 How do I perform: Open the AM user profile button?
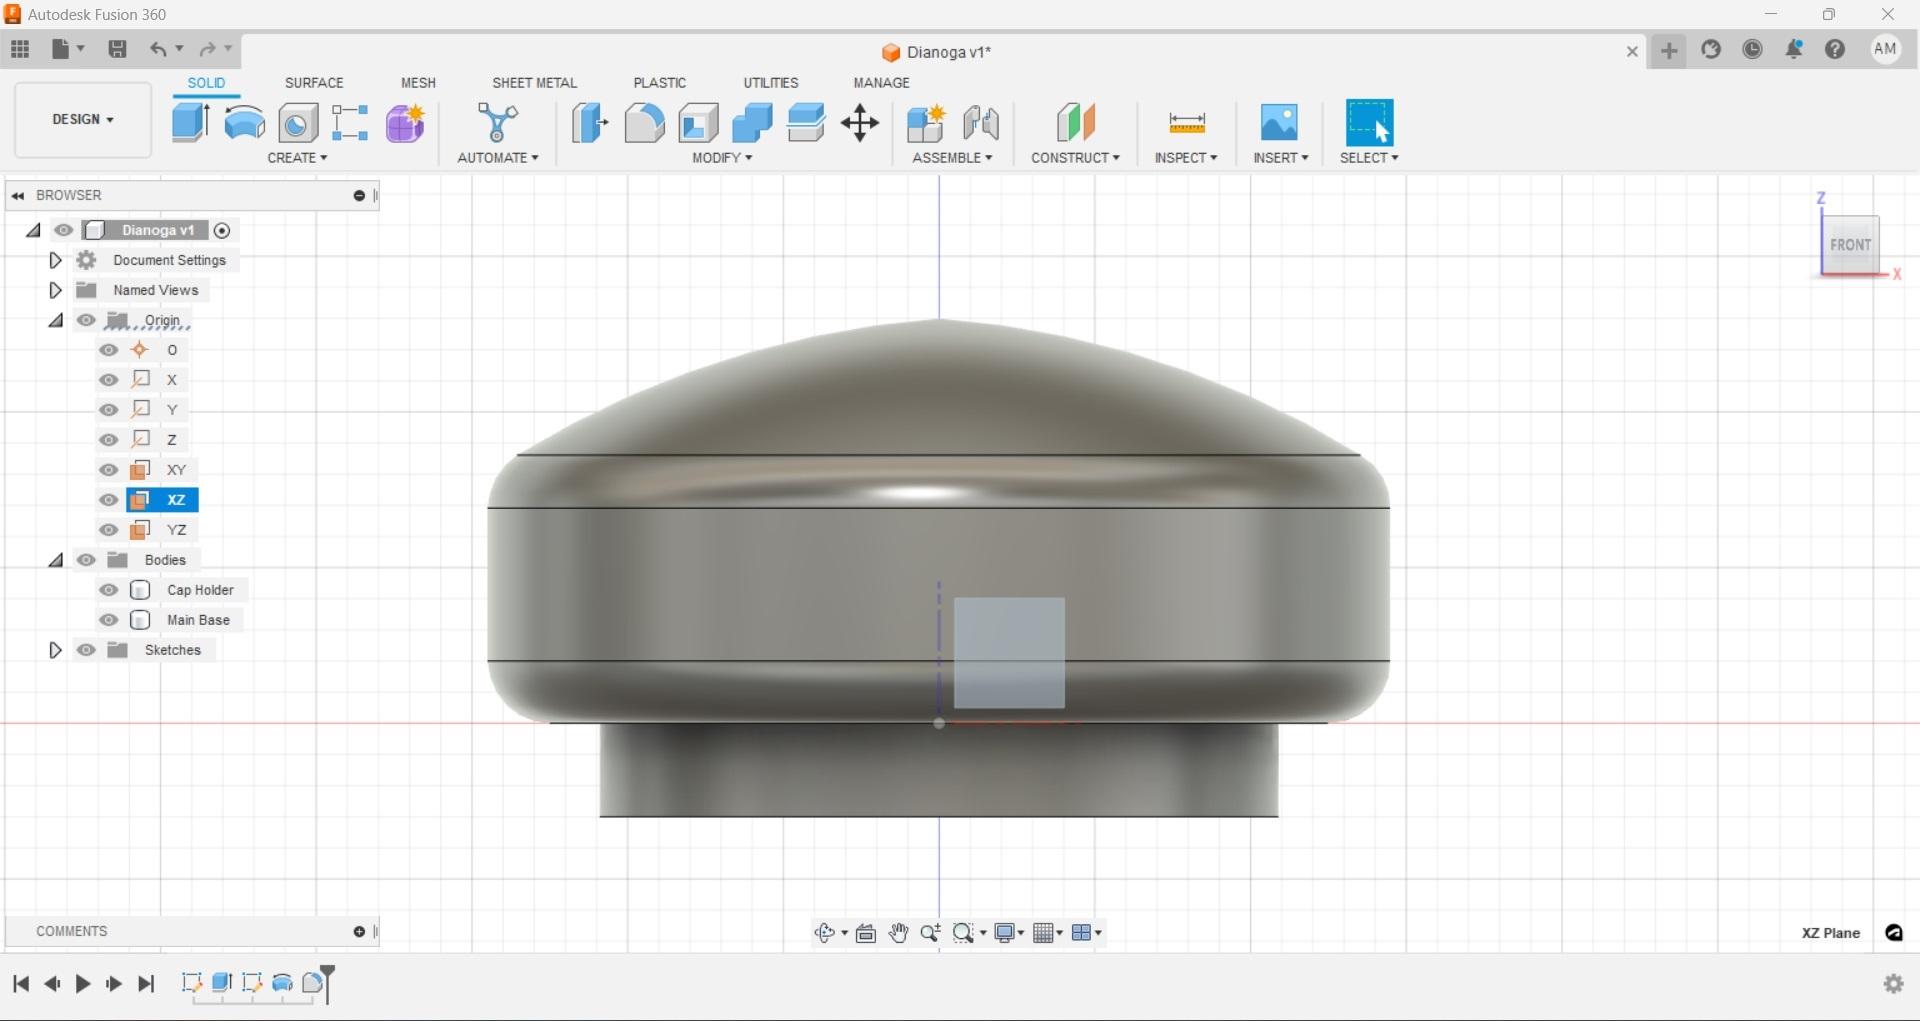tap(1886, 49)
